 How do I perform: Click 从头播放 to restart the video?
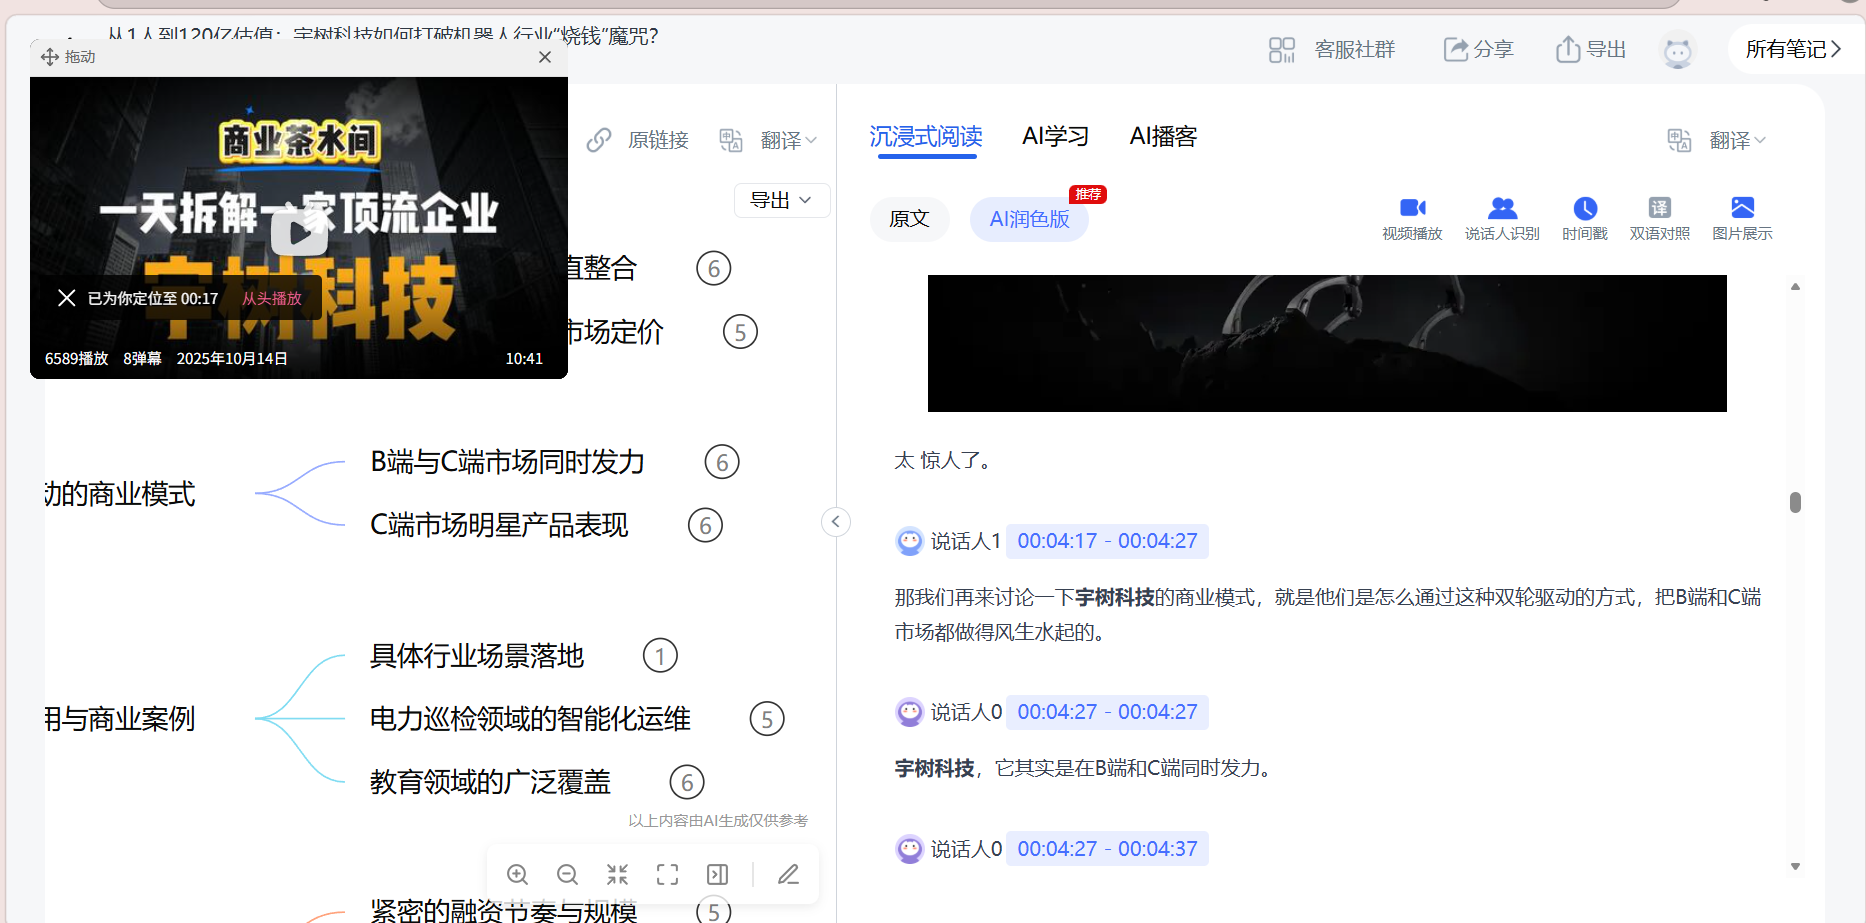[272, 298]
